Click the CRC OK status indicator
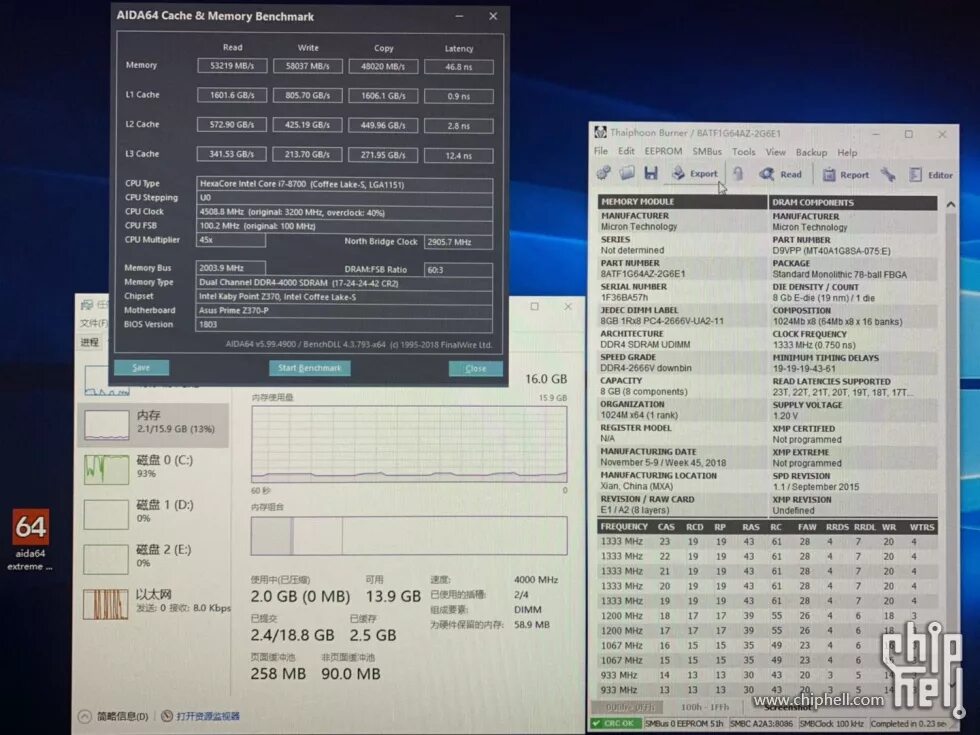This screenshot has width=980, height=735. tap(615, 724)
